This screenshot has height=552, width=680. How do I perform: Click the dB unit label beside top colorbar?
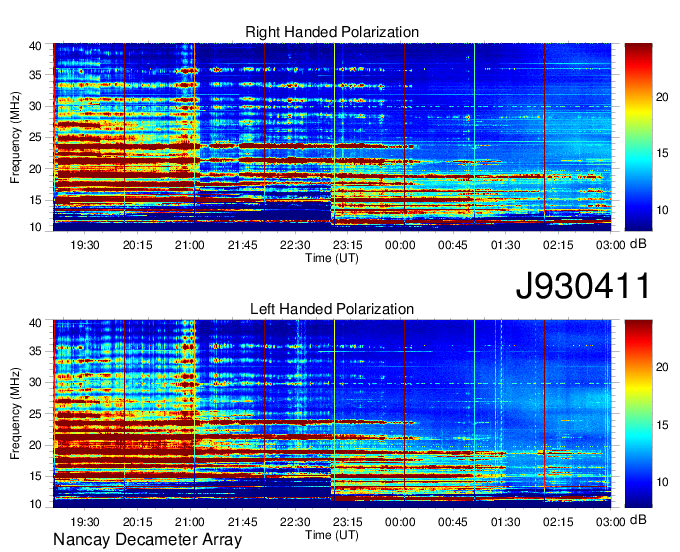tap(638, 244)
